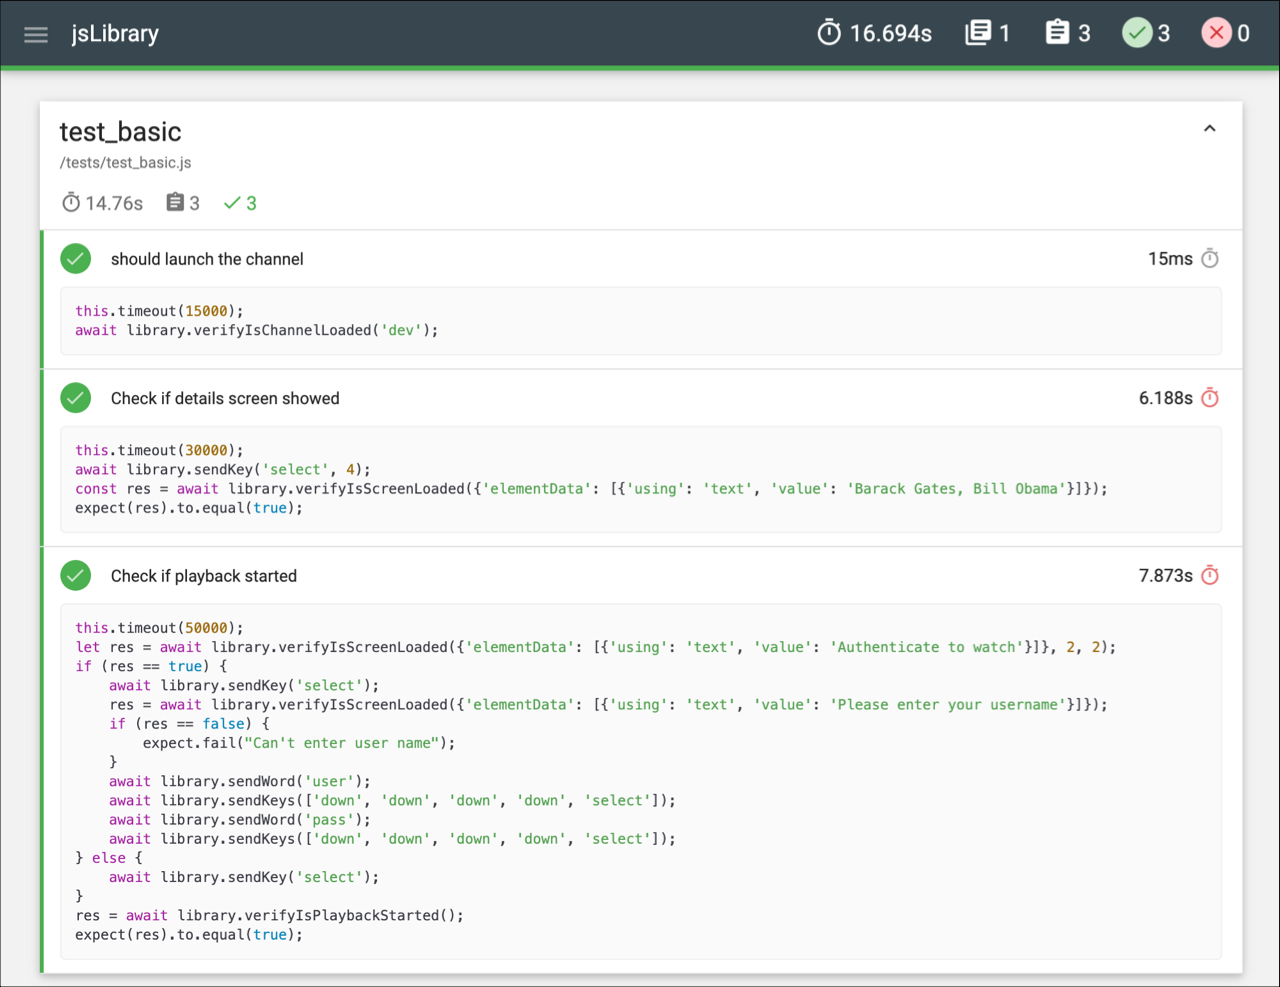Click the 15ms test duration value

(x=1170, y=259)
